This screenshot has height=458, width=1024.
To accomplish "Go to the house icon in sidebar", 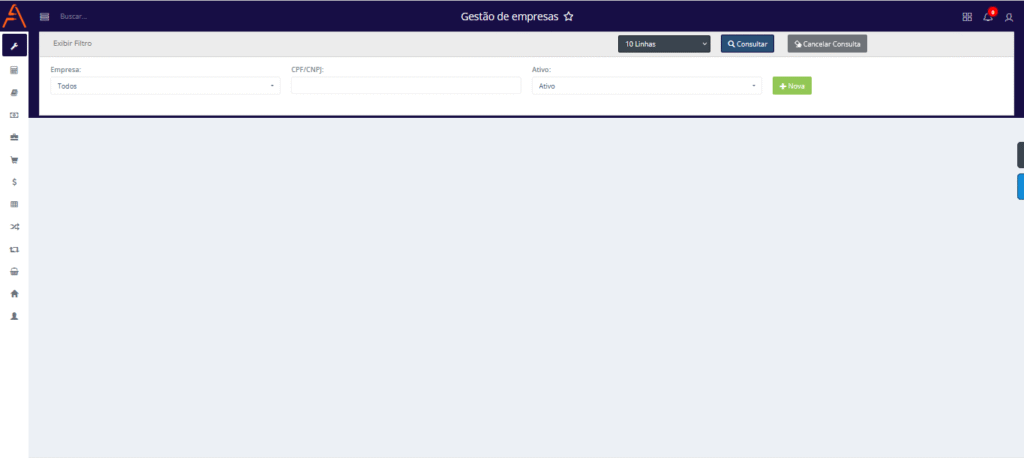I will (14, 293).
